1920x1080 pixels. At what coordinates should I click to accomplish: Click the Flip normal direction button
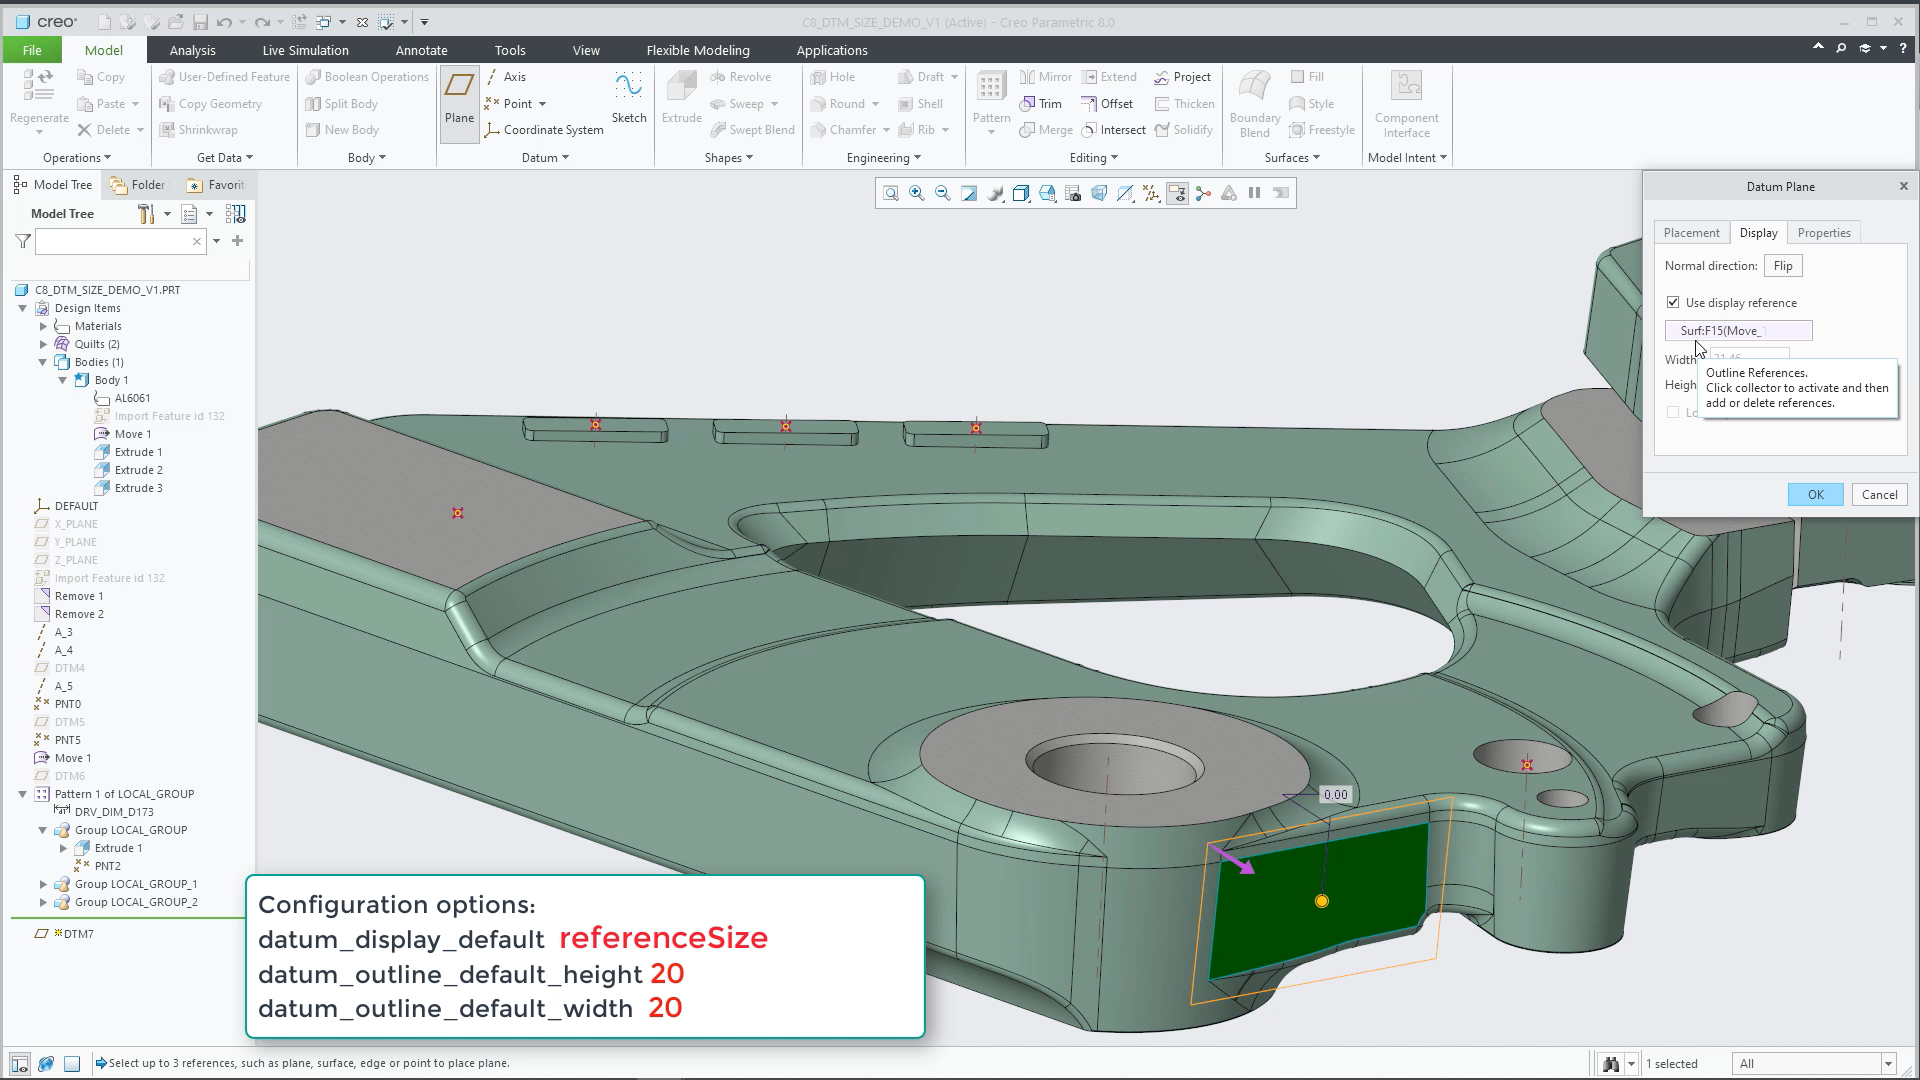click(1783, 266)
